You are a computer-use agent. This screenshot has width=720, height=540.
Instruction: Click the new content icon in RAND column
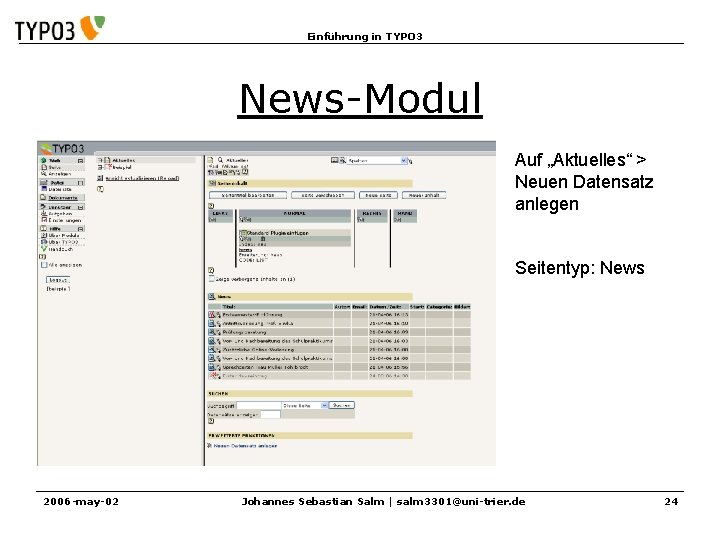(397, 220)
